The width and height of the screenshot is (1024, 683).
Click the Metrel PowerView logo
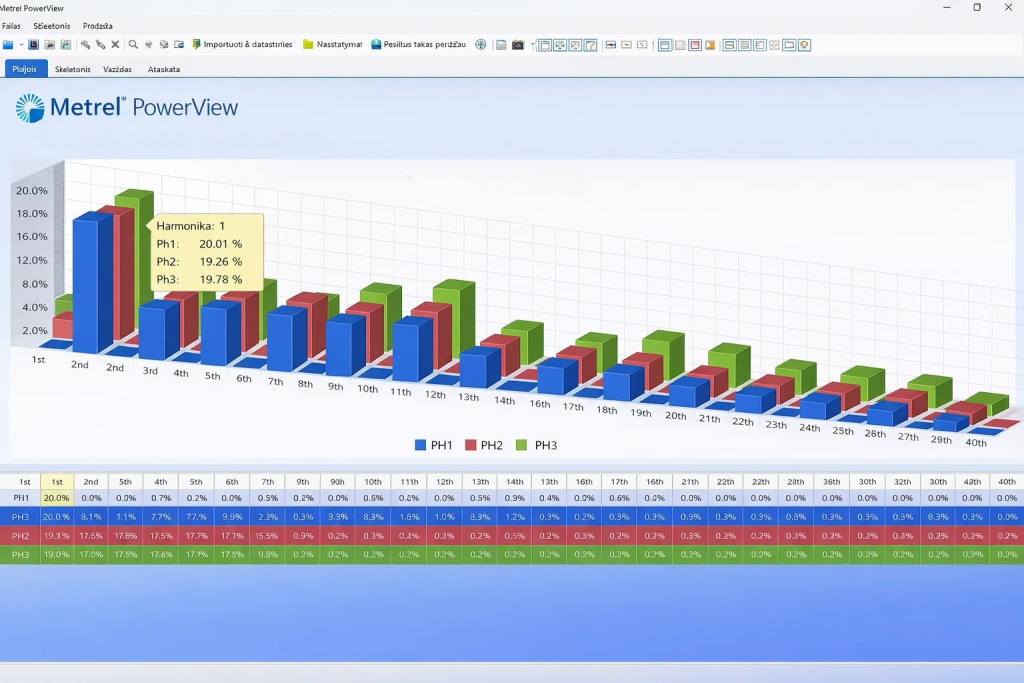pyautogui.click(x=127, y=107)
